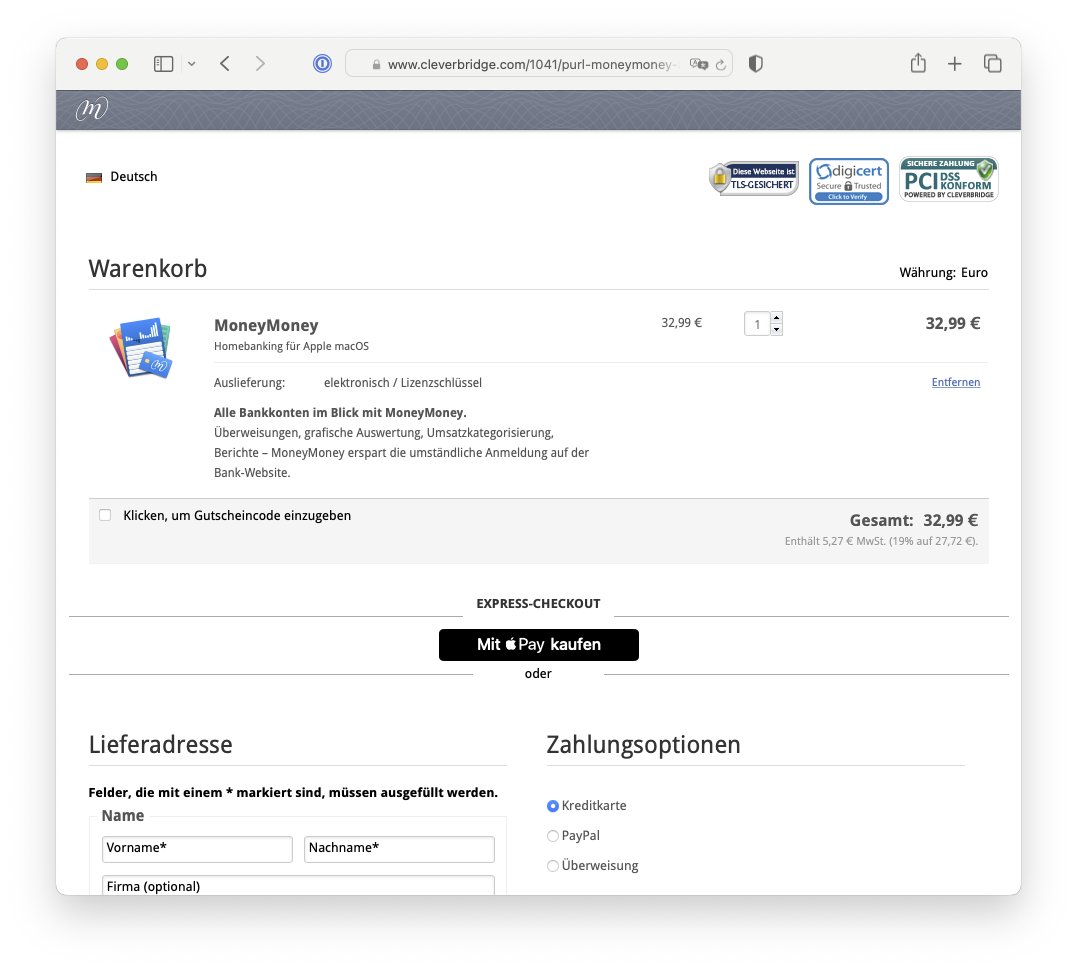Go back with the back arrow
1077x969 pixels.
(x=225, y=64)
